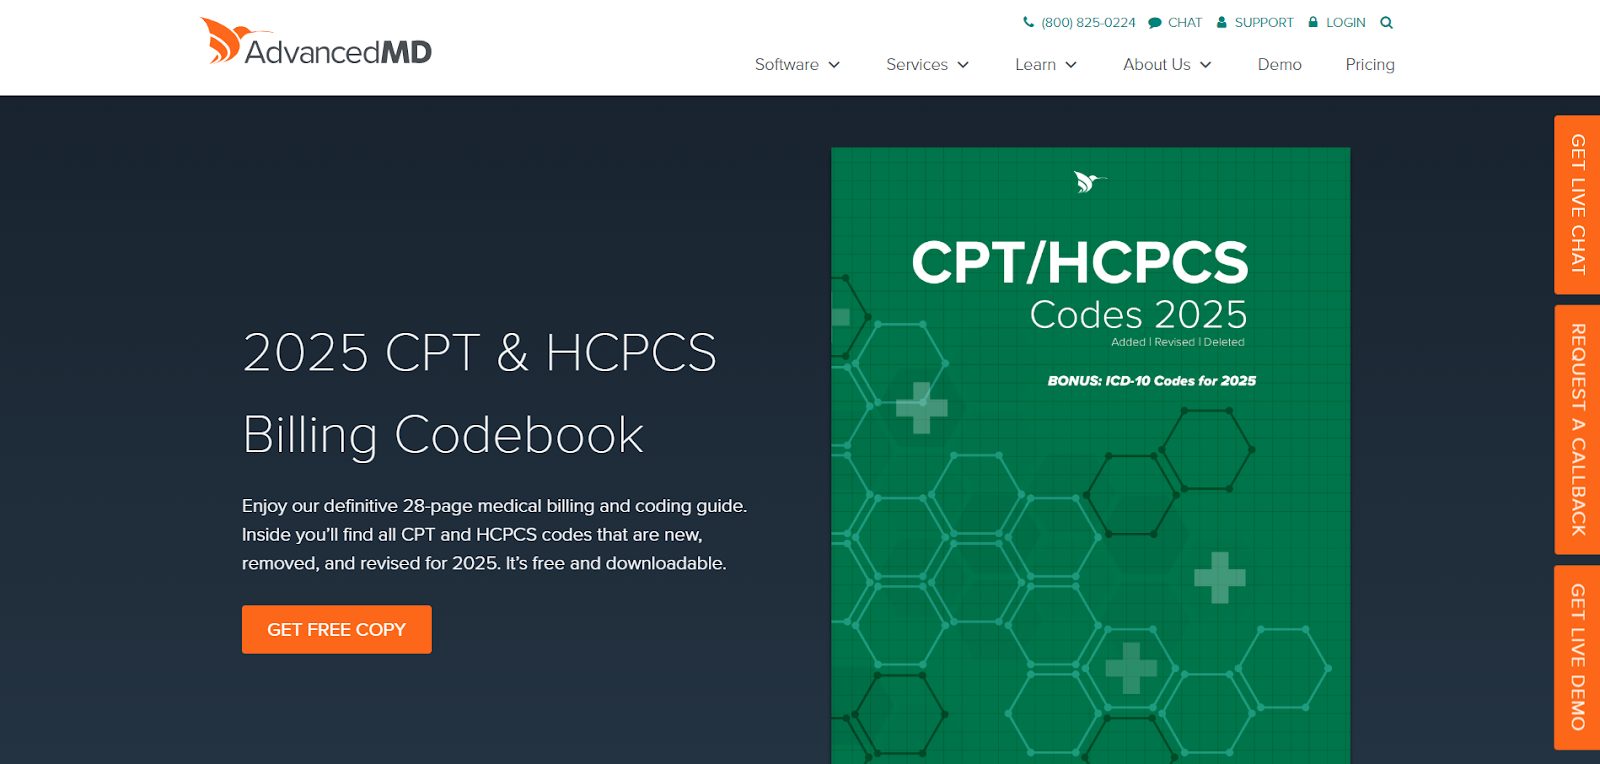Click the login padlock icon

1313,22
